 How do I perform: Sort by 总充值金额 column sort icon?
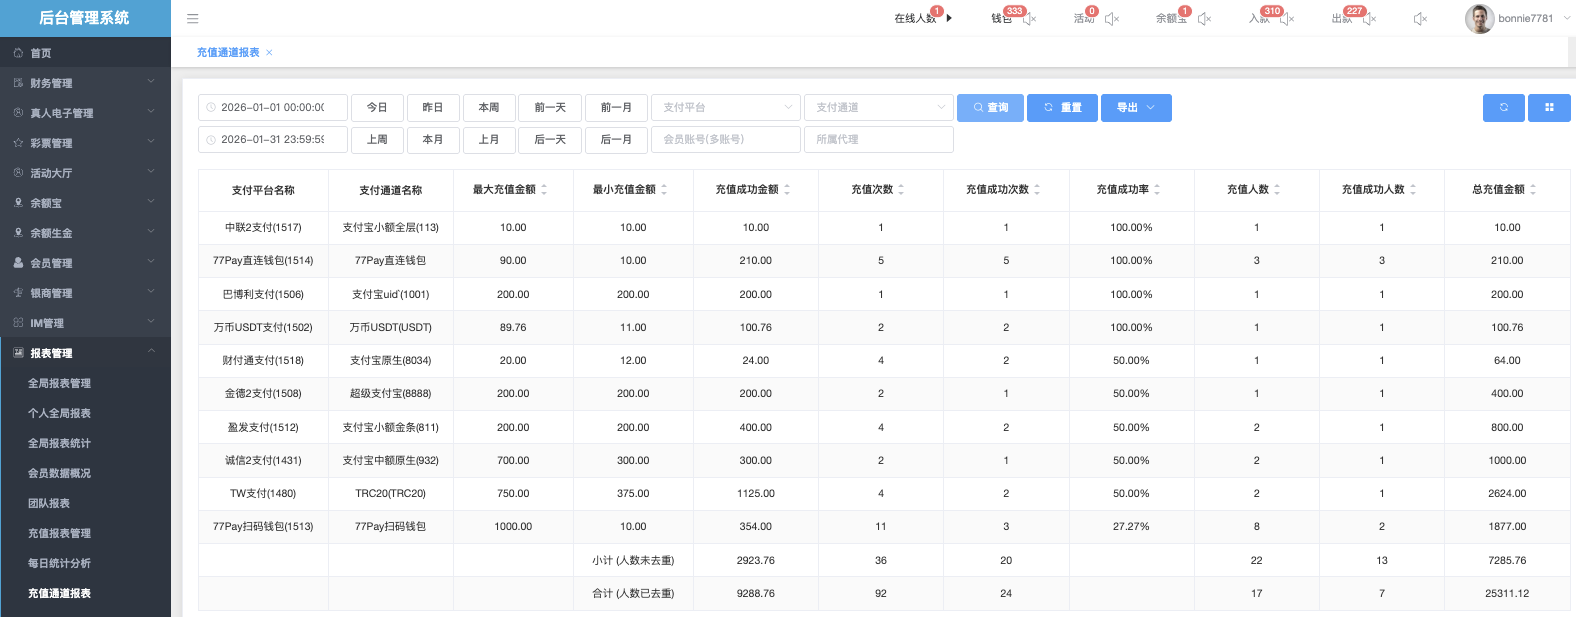(1533, 189)
